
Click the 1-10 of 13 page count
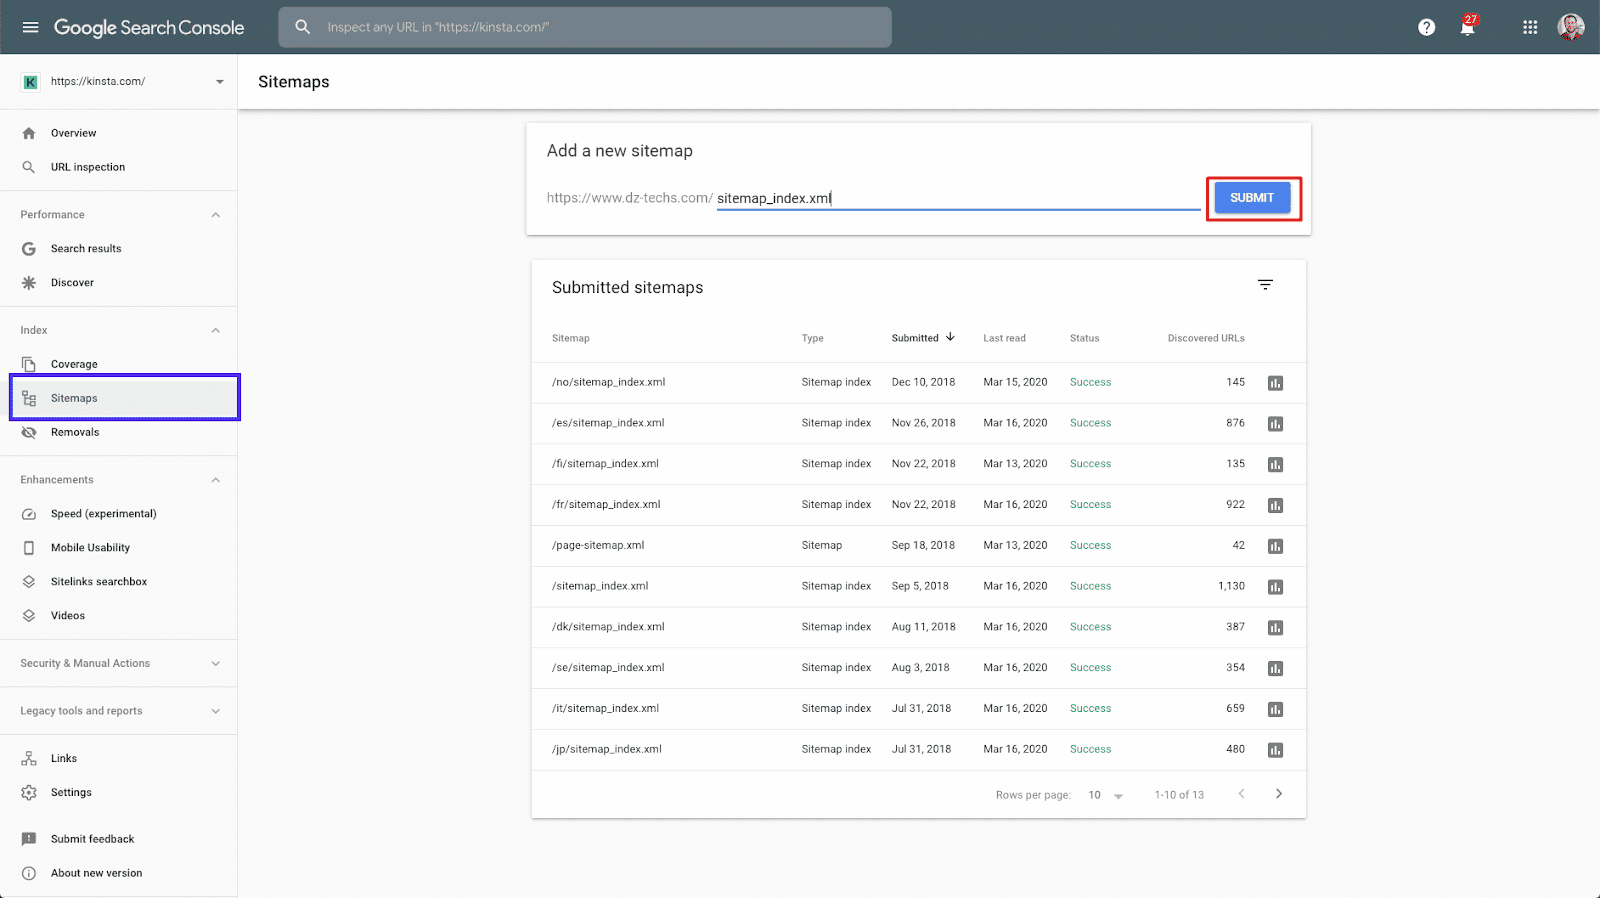[x=1179, y=795]
